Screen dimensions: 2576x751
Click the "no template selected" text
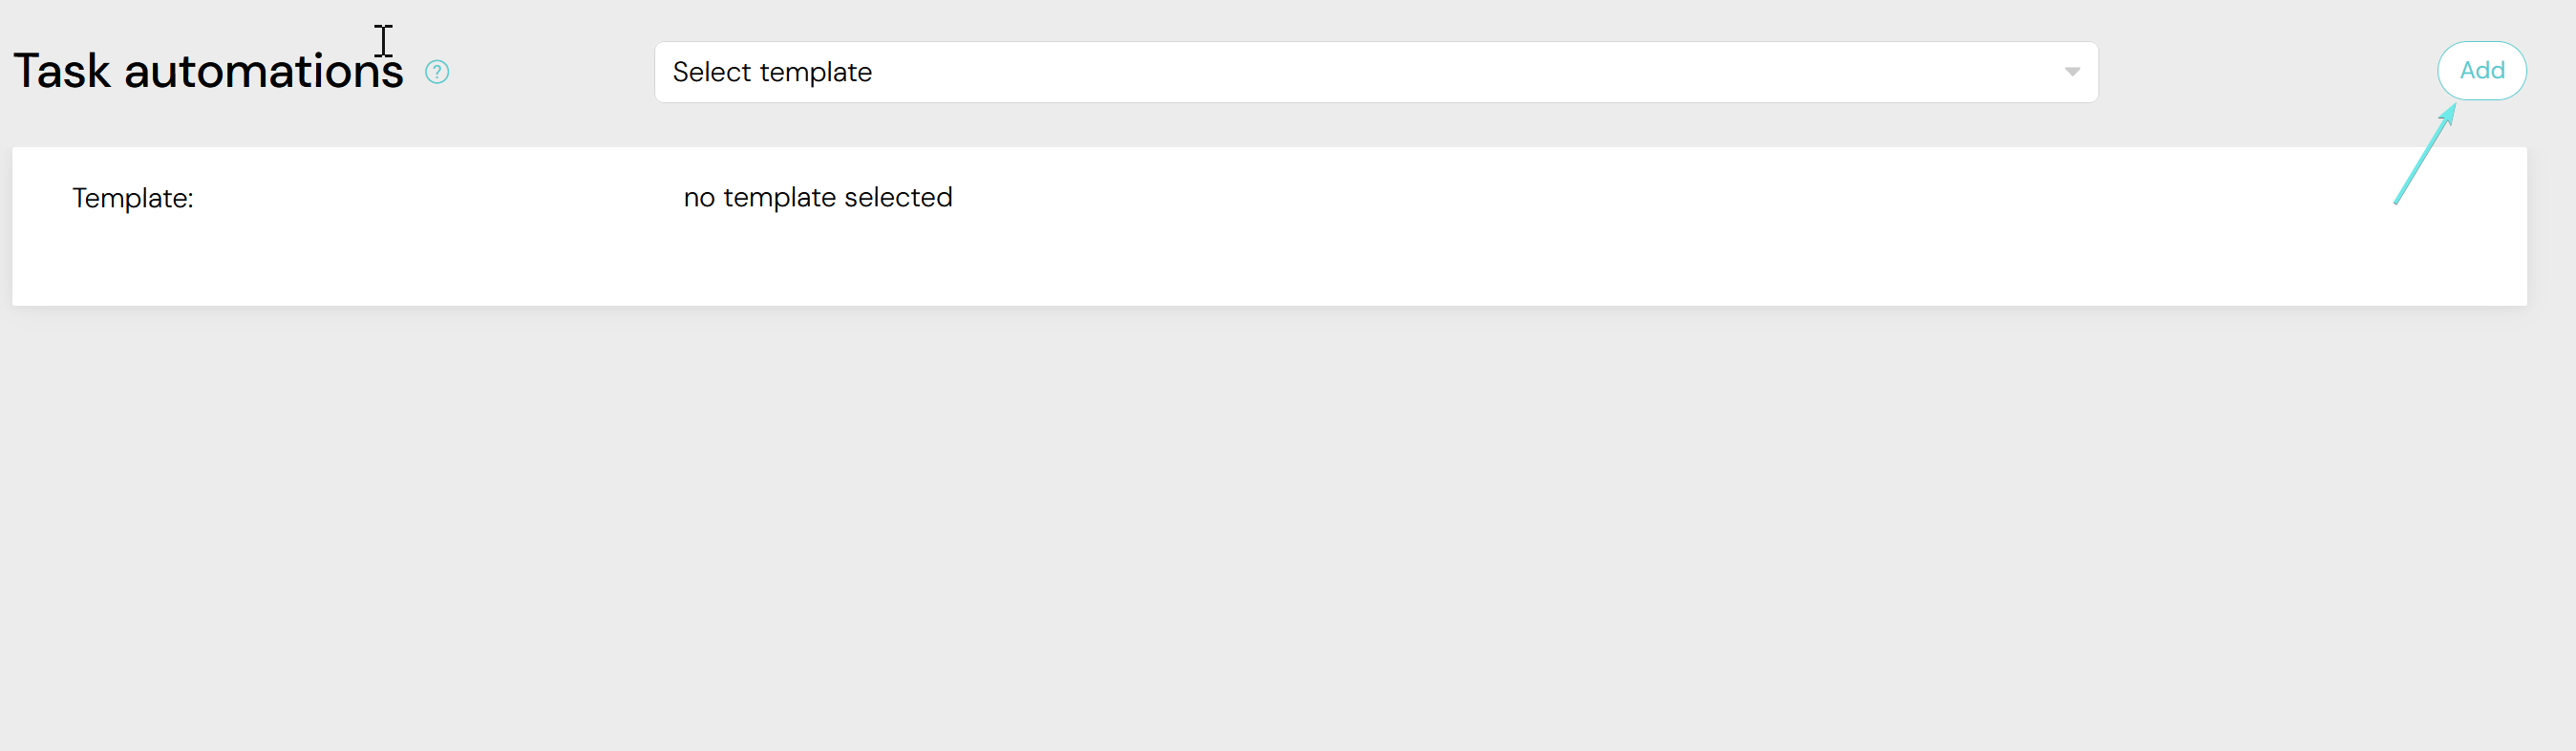tap(817, 197)
